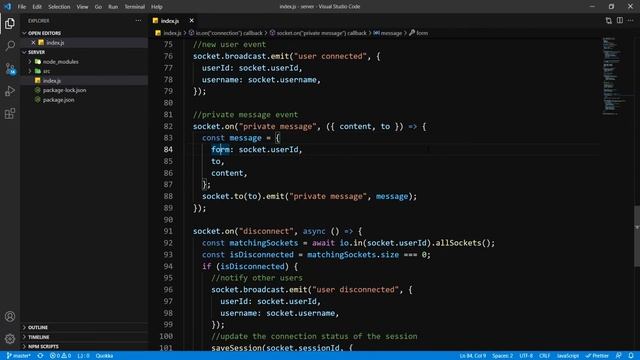The height and width of the screenshot is (360, 640).
Task: Click 'matchingSockets' on line 92
Action: click(x=264, y=243)
